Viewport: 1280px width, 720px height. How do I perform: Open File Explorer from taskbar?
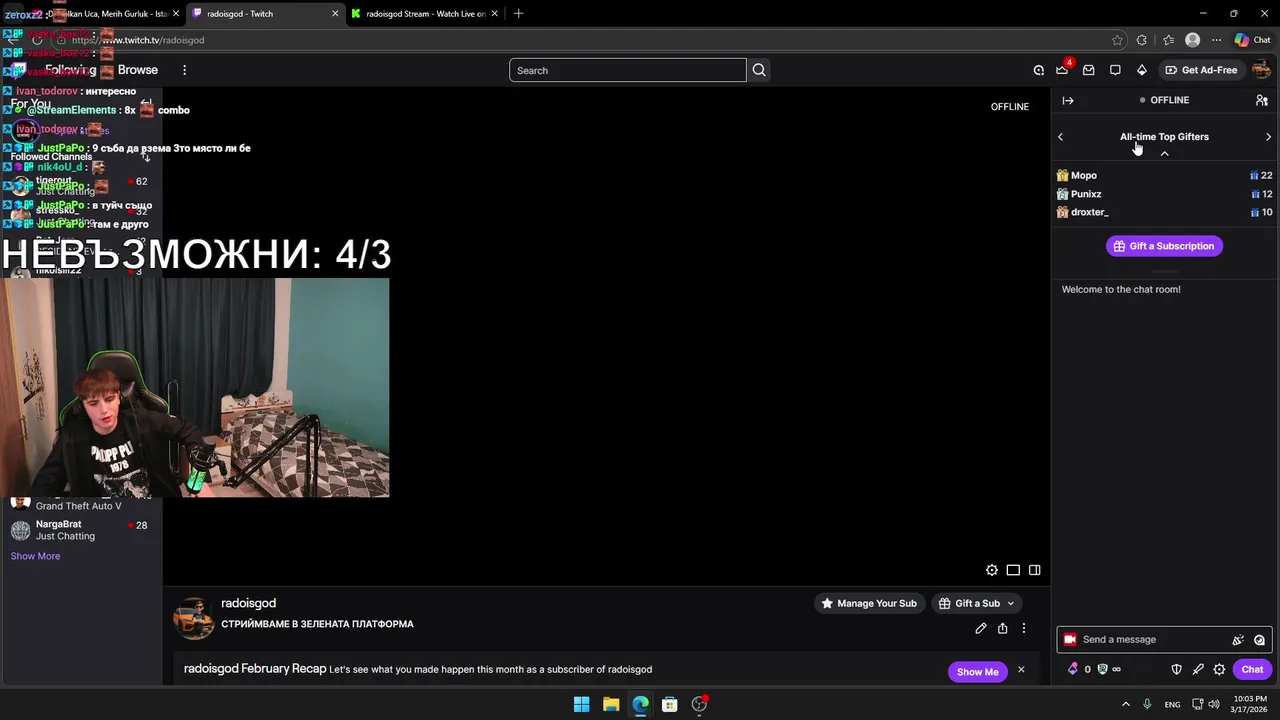tap(611, 704)
